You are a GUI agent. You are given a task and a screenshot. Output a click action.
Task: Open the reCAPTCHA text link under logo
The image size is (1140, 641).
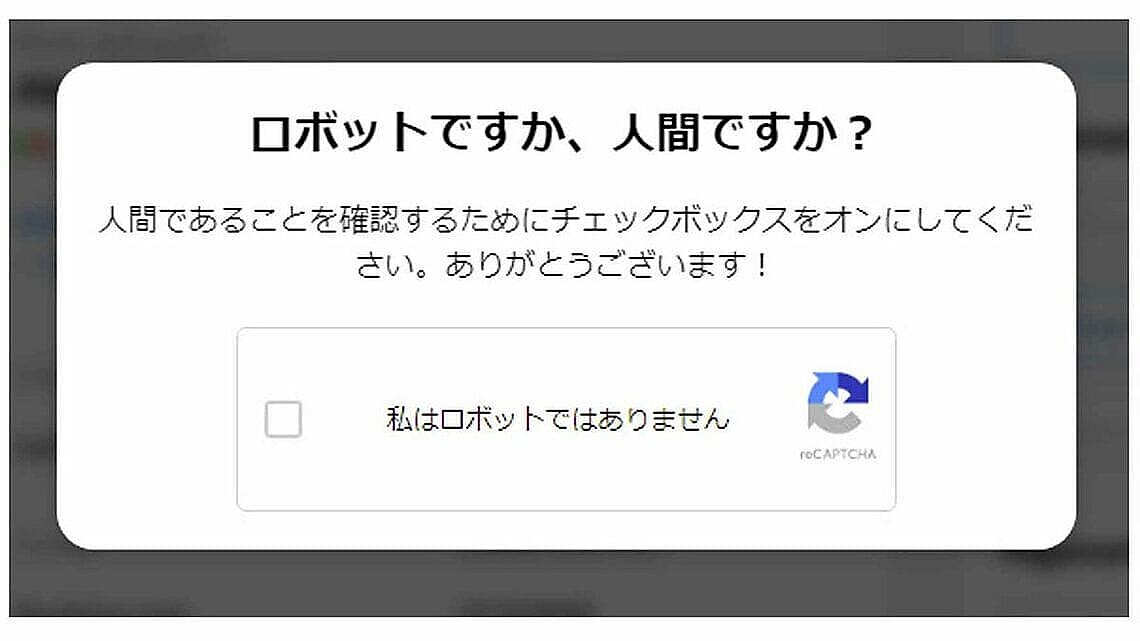(x=838, y=454)
